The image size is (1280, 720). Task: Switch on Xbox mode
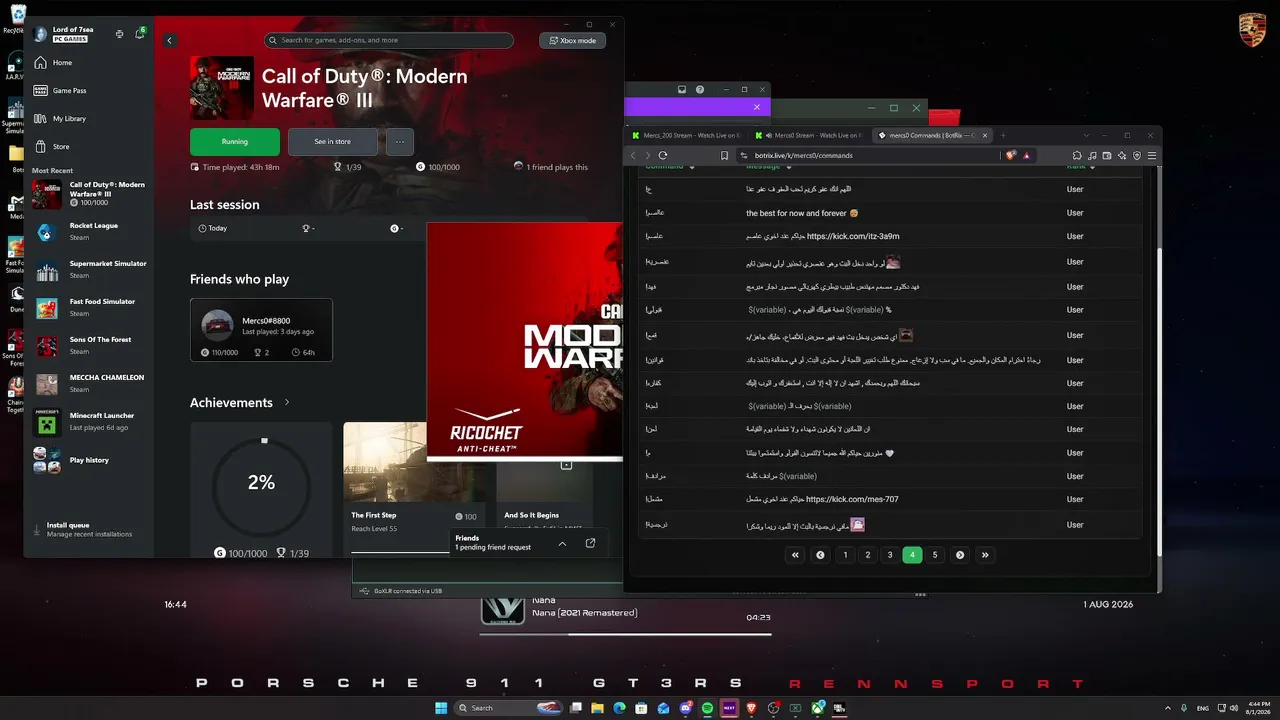[572, 41]
